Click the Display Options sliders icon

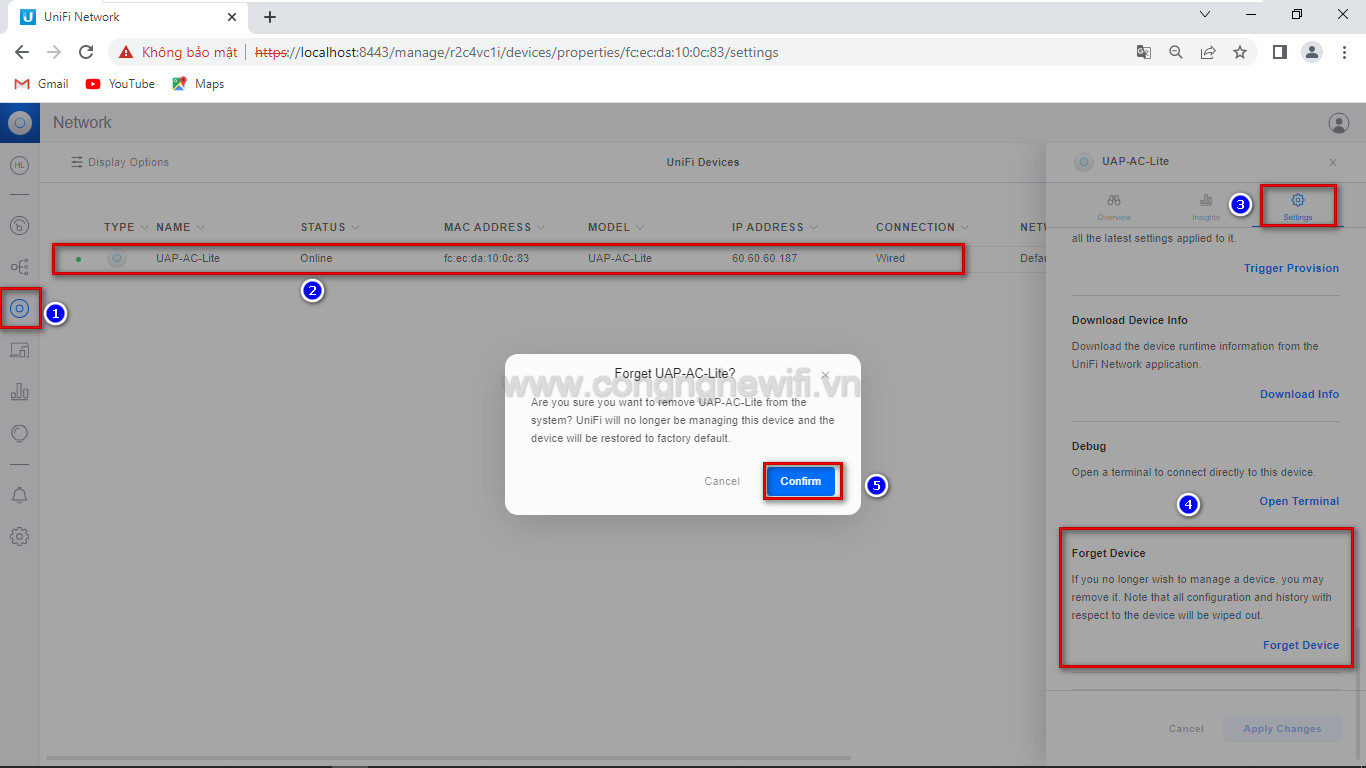[77, 162]
